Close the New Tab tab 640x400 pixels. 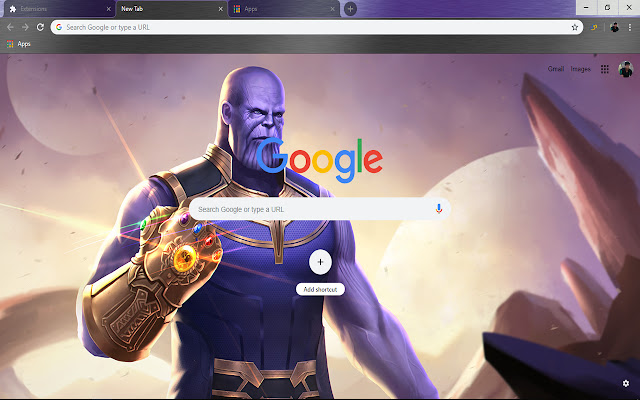221,9
